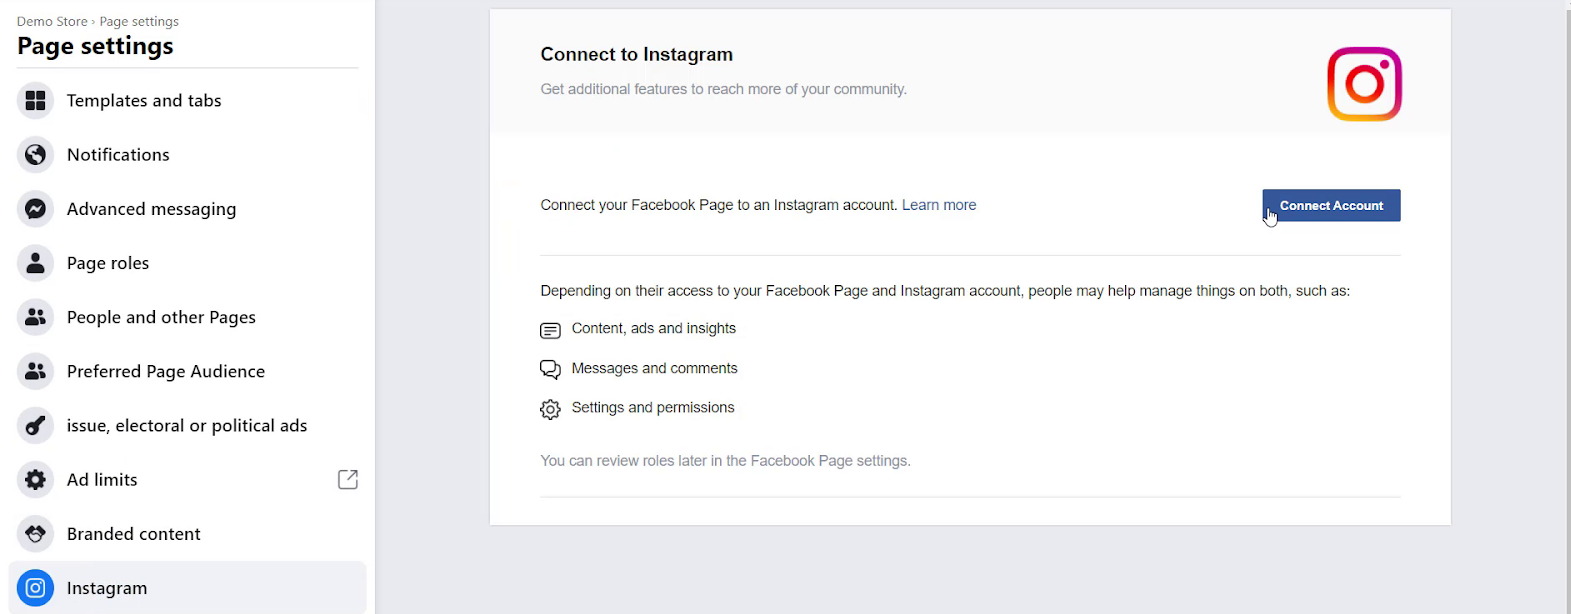Viewport: 1571px width, 614px height.
Task: Open the Learn more link
Action: [939, 205]
